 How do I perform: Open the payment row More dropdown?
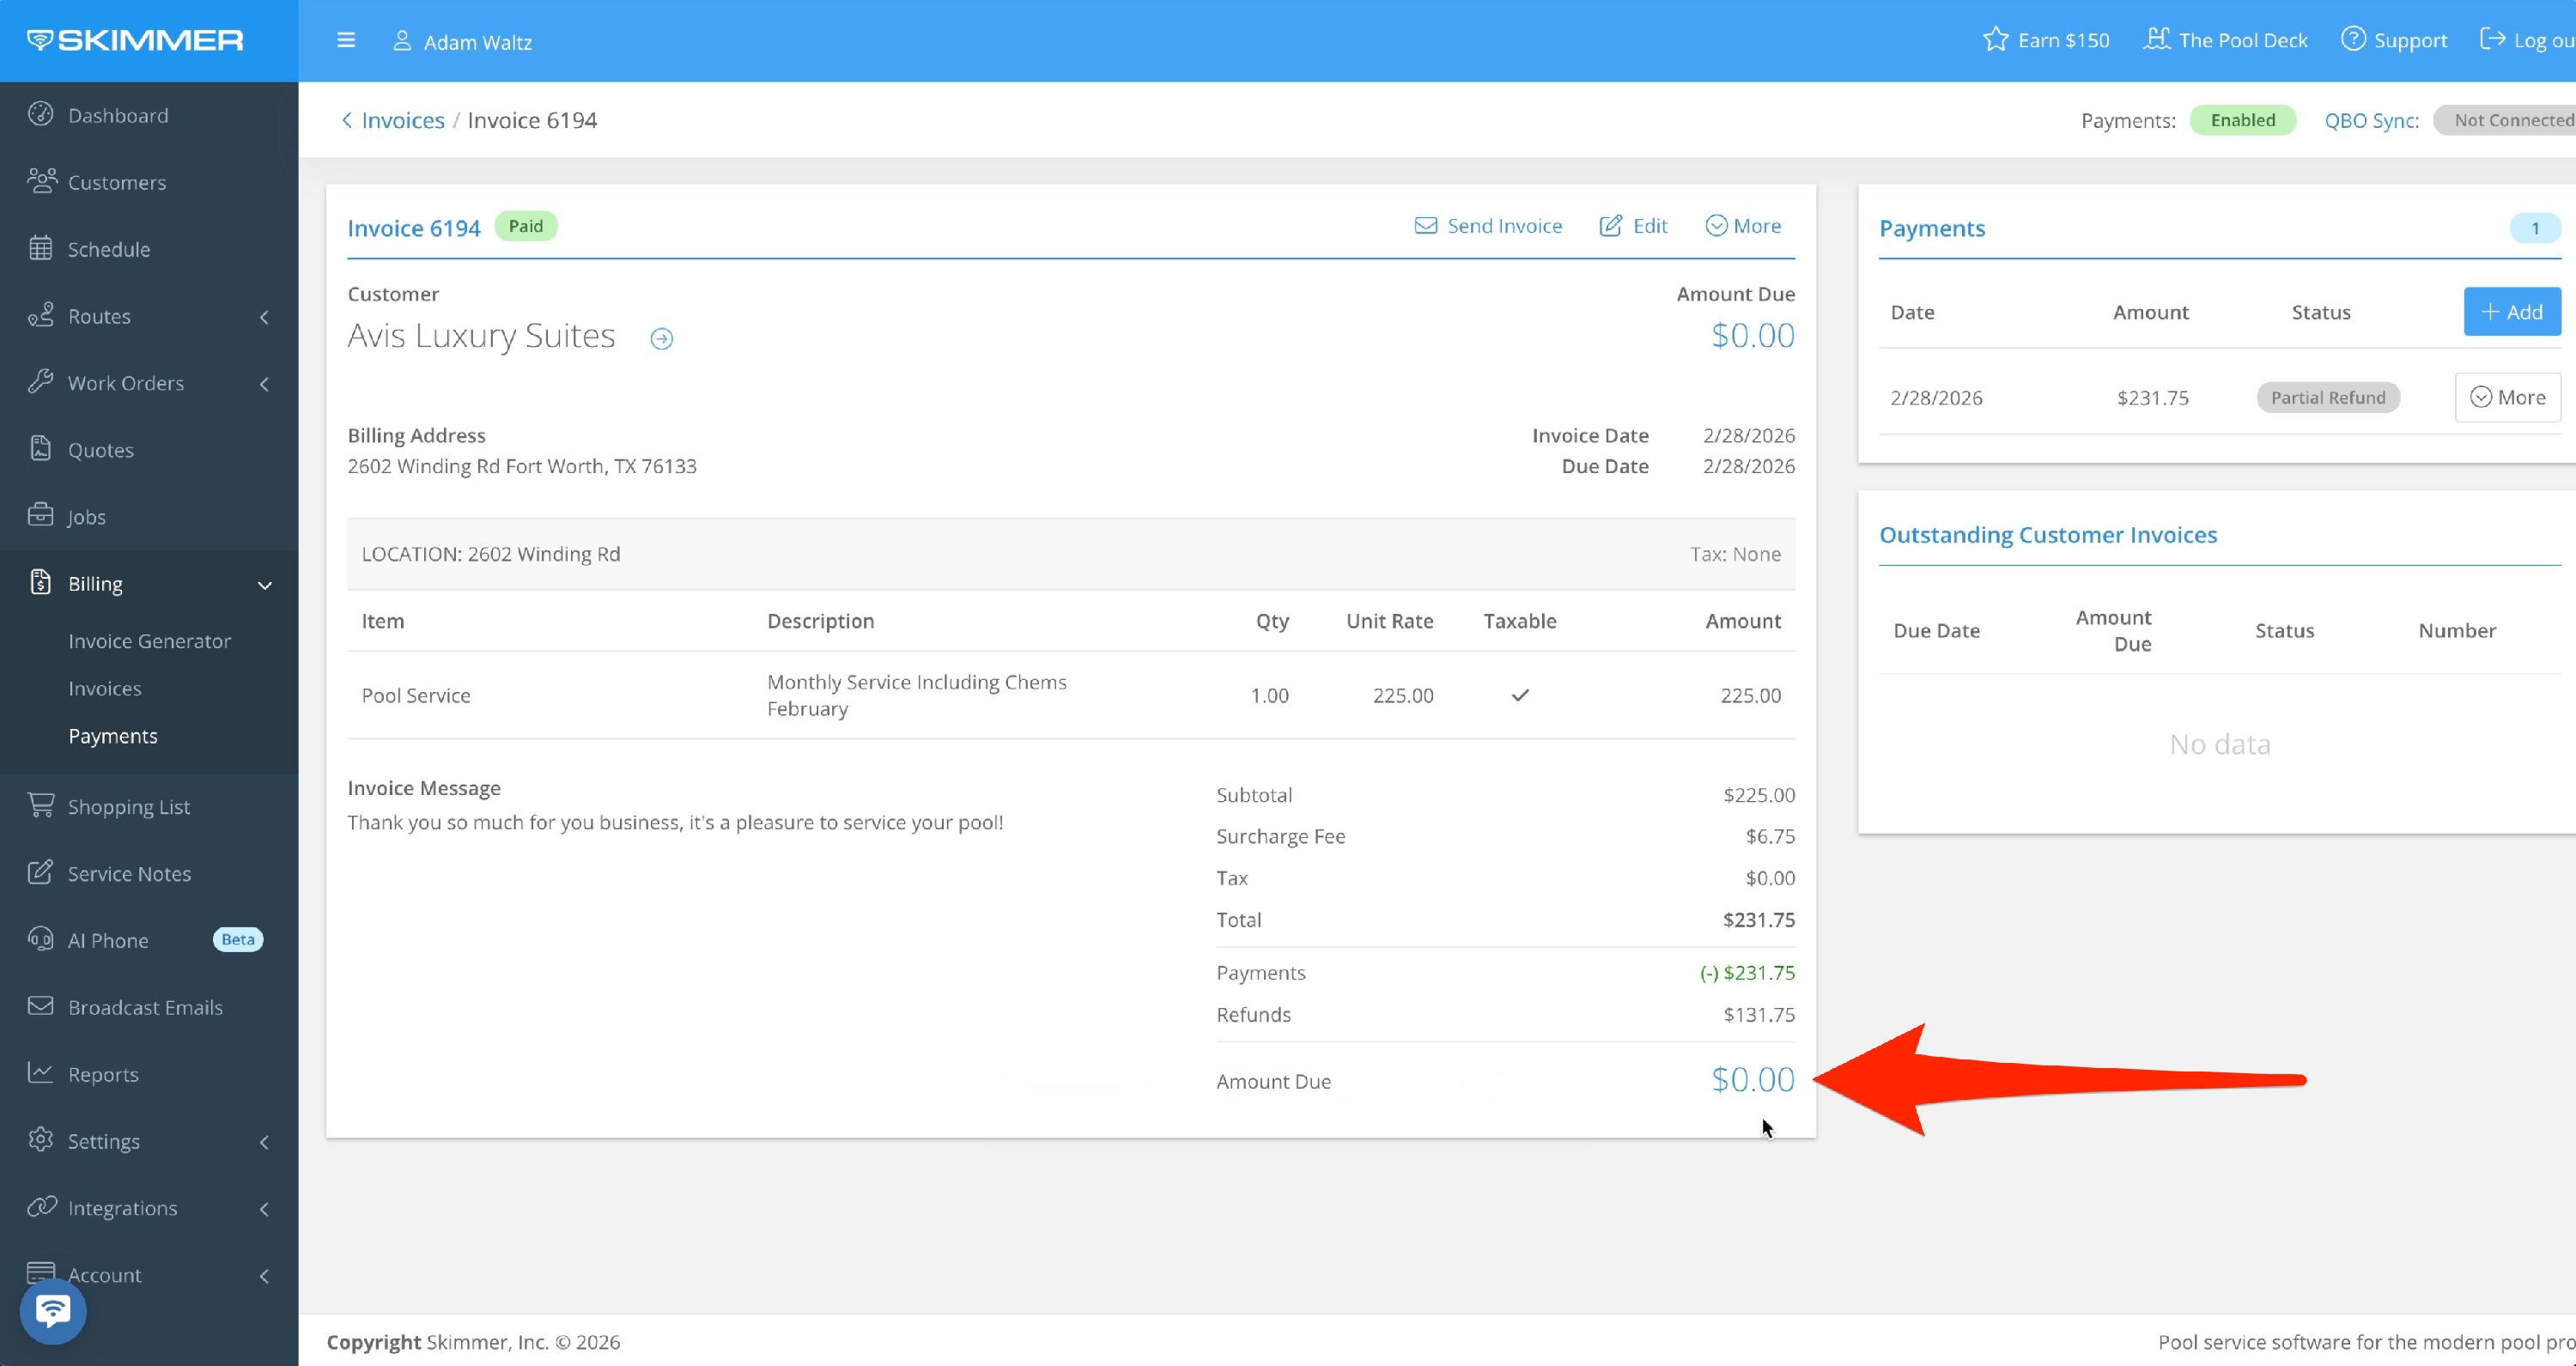[2507, 397]
